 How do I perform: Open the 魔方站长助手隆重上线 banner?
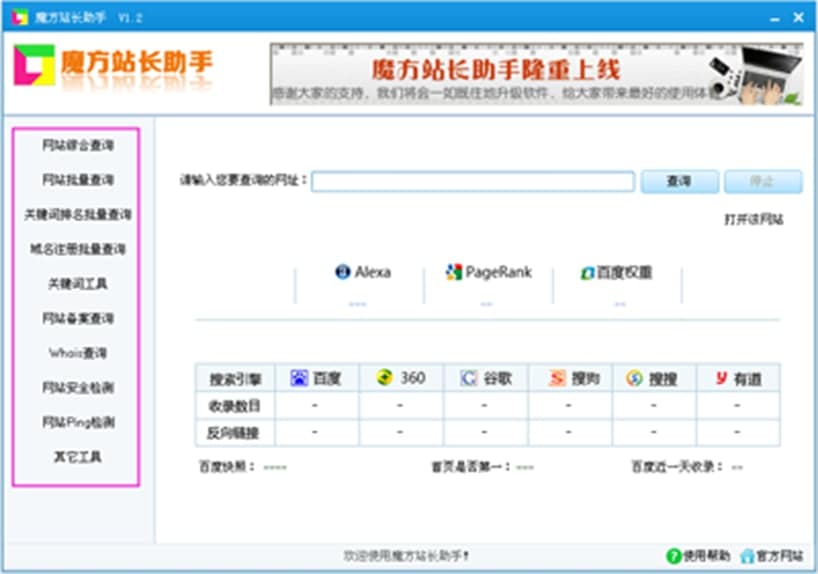tap(536, 74)
